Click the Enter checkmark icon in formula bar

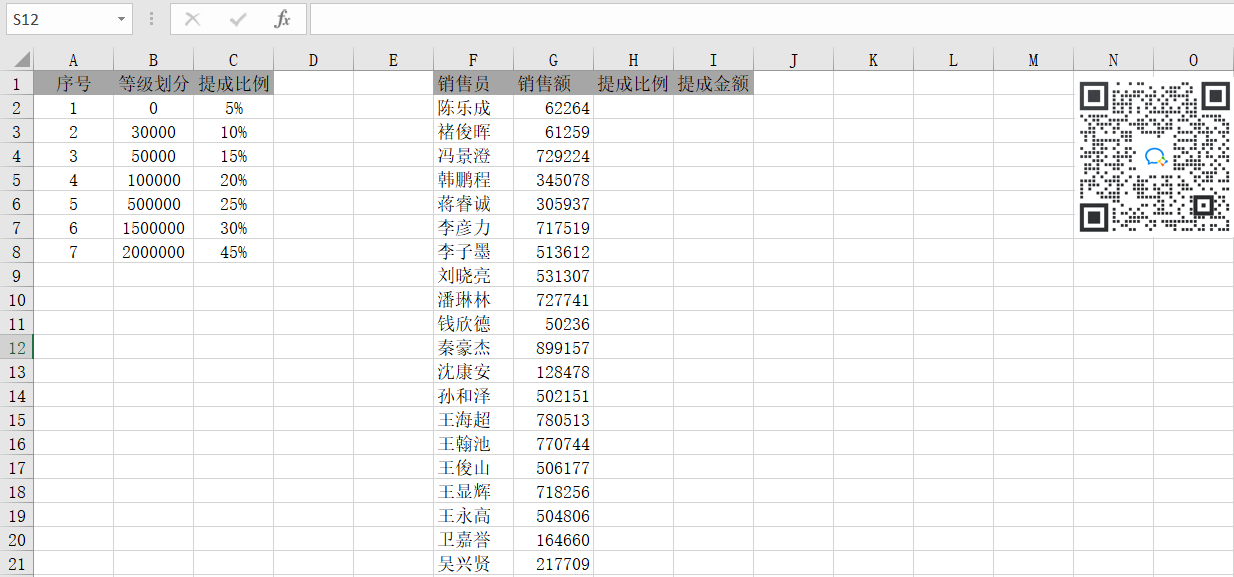point(238,19)
